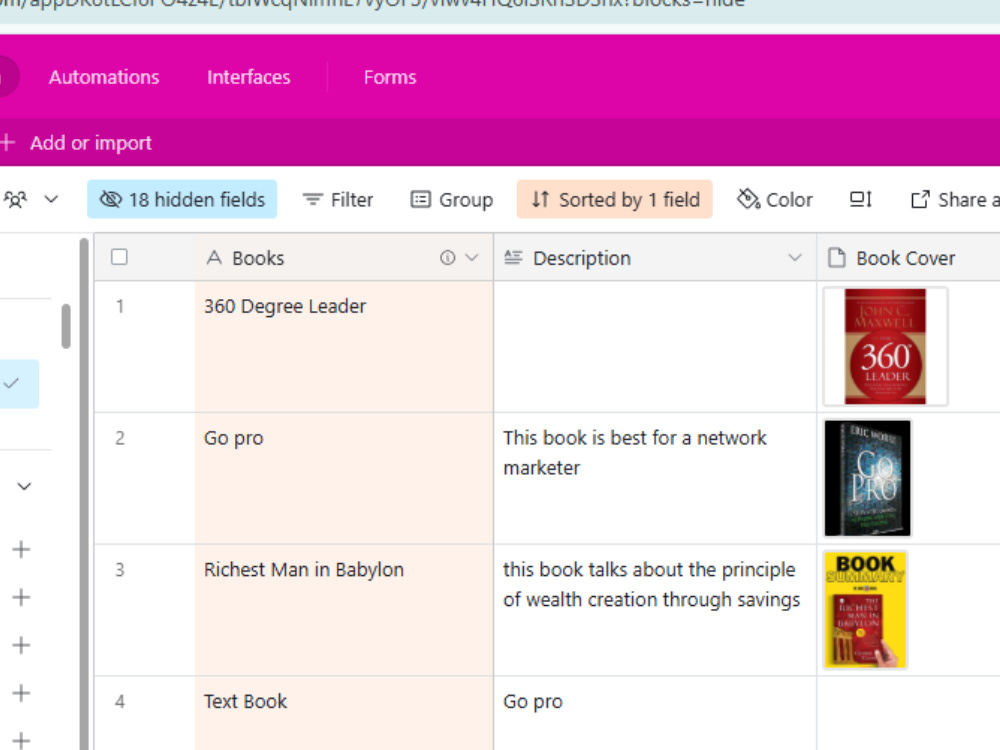Image resolution: width=1000 pixels, height=750 pixels.
Task: Click the second plus icon in sidebar
Action: tap(21, 597)
